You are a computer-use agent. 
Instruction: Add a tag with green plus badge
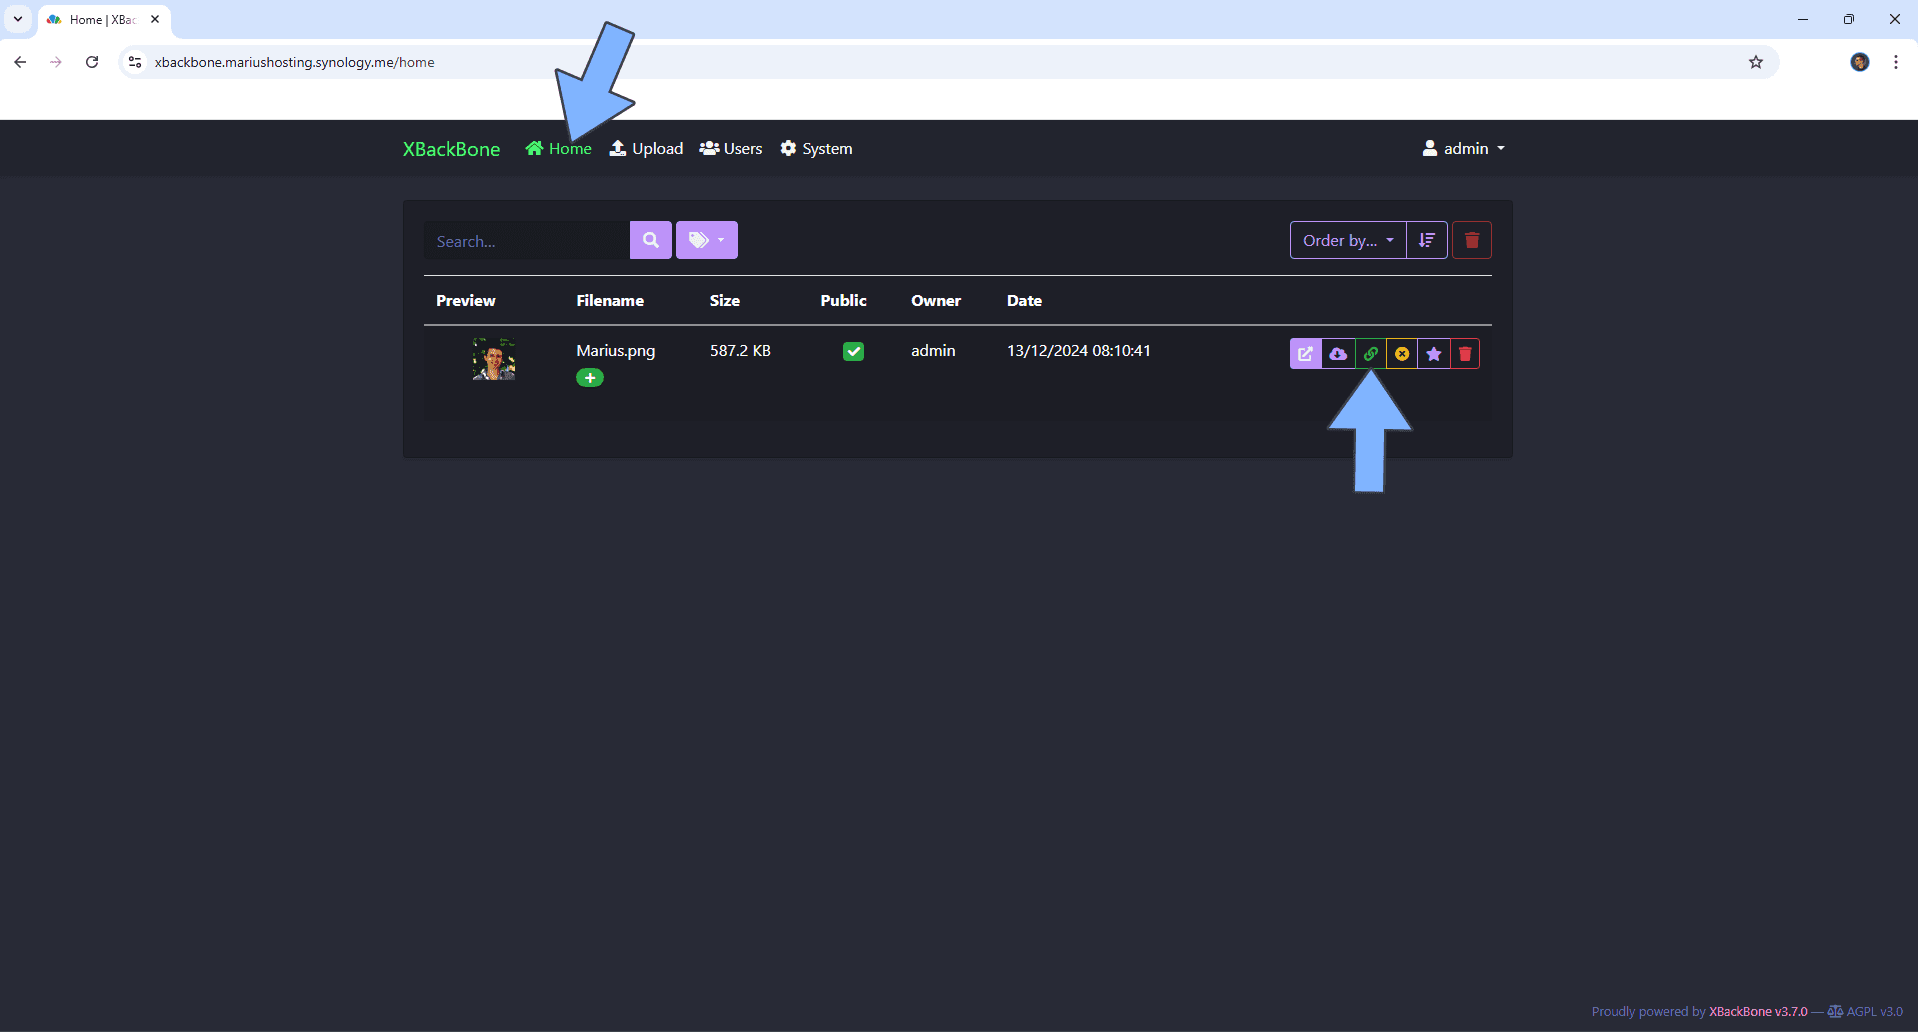[590, 378]
